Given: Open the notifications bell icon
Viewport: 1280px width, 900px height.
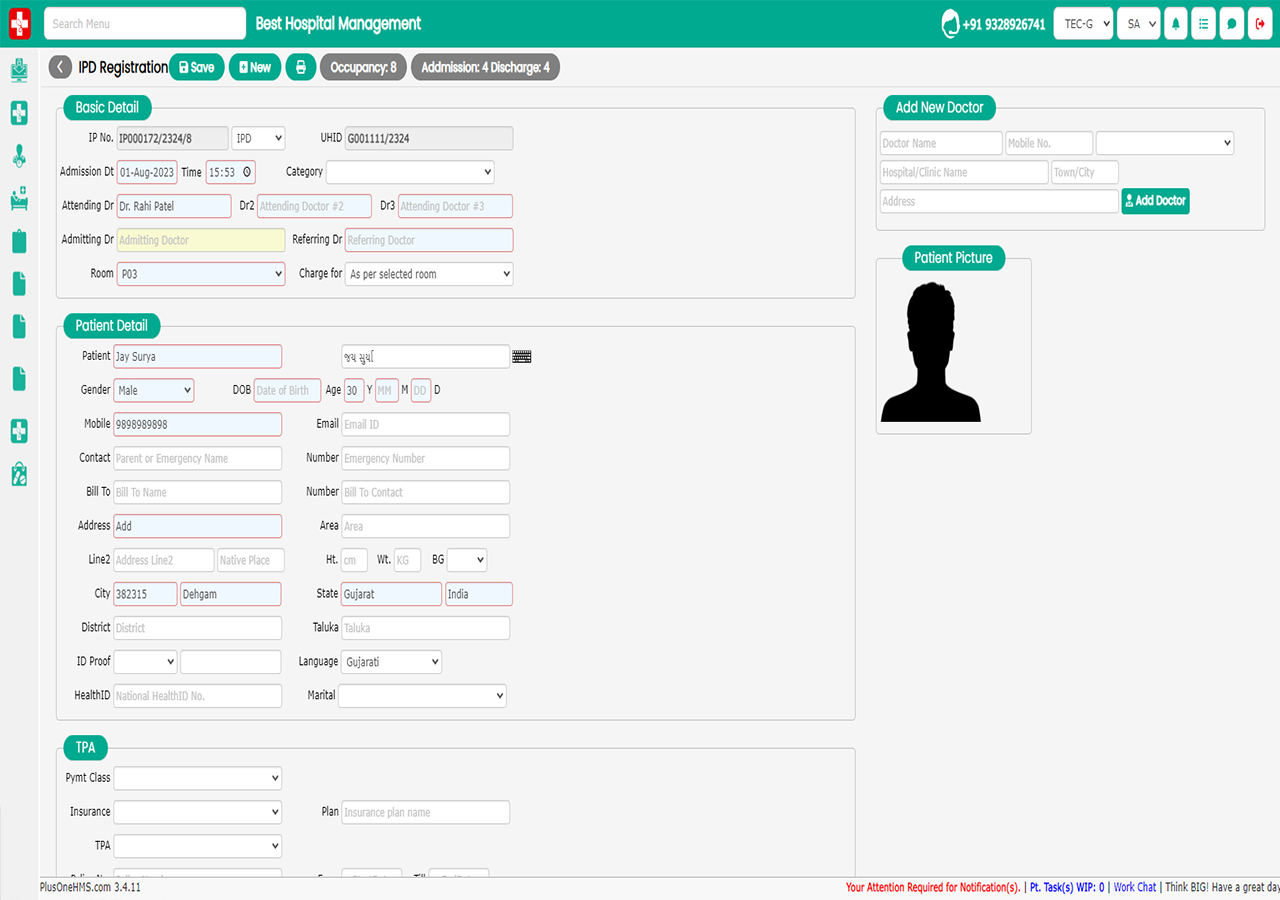Looking at the screenshot, I should coord(1175,24).
